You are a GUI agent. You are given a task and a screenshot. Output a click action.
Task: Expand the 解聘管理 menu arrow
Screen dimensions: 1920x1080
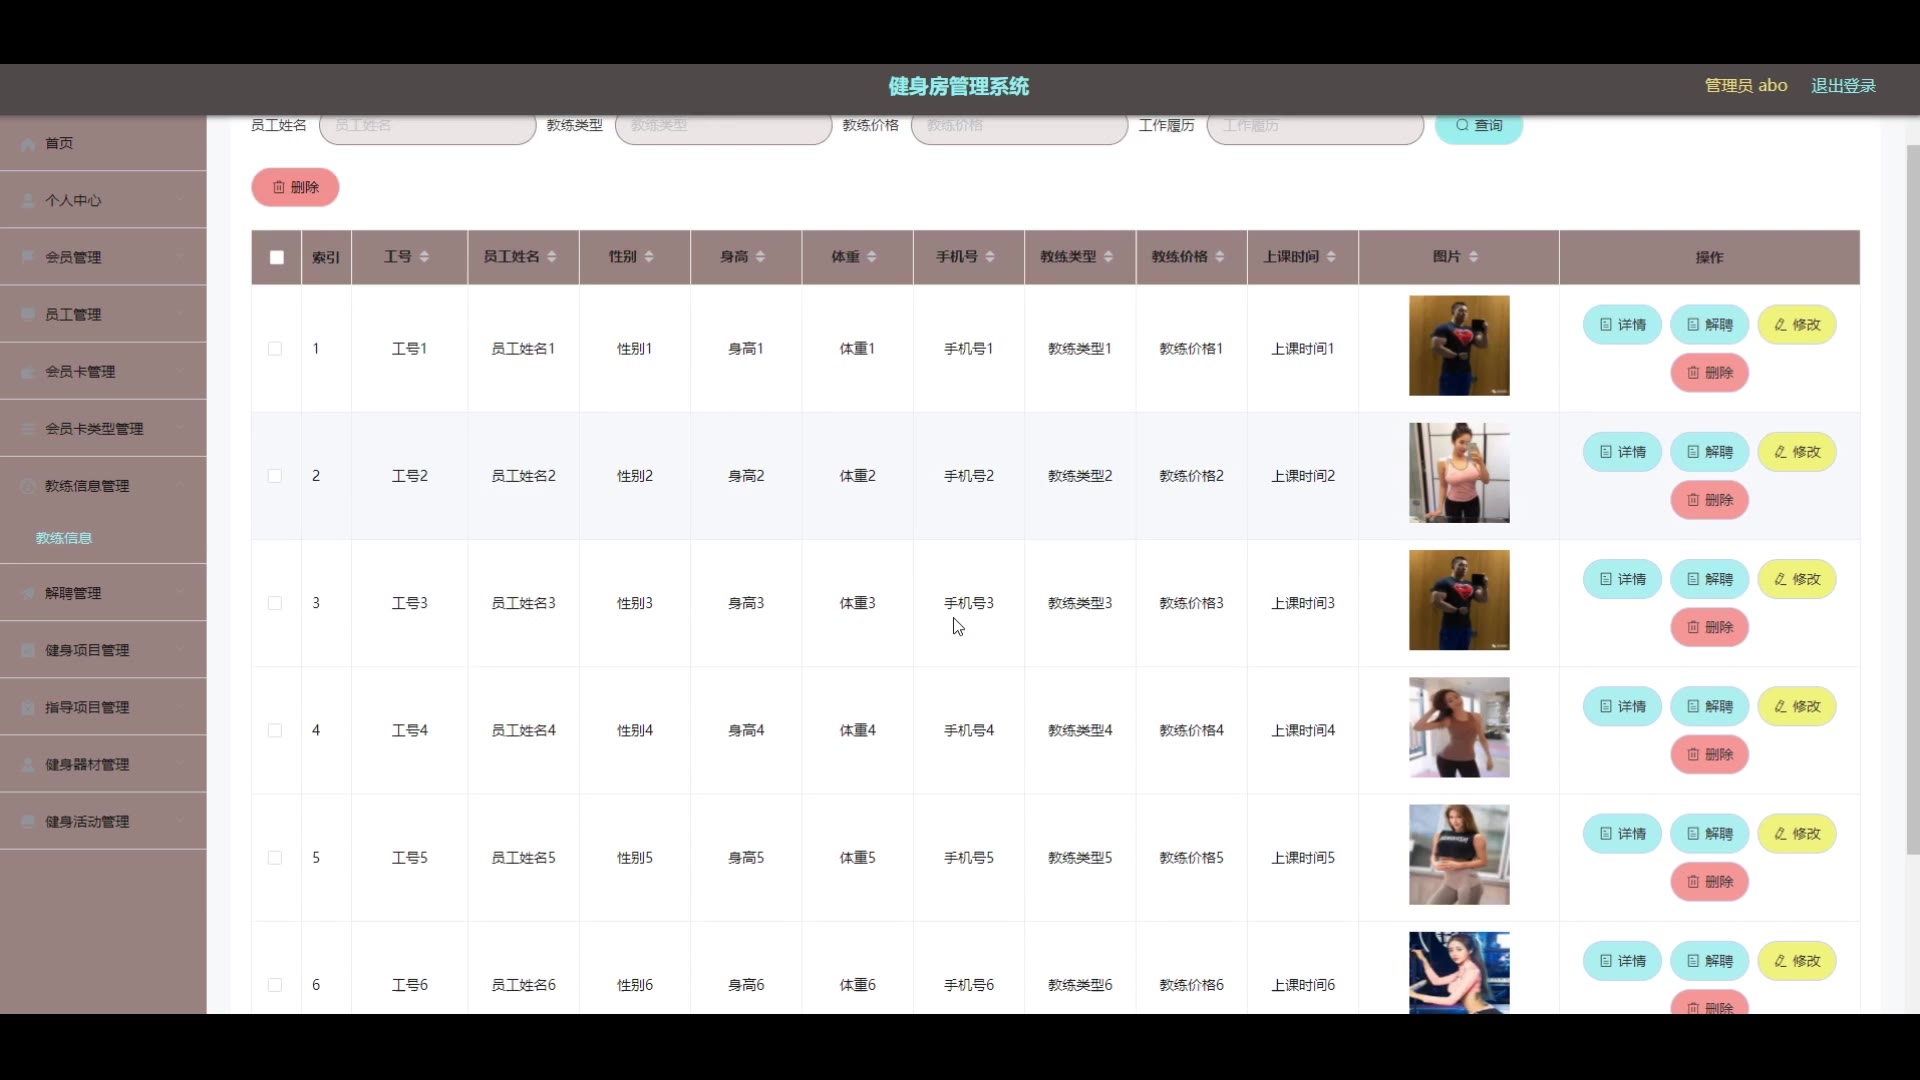point(180,593)
